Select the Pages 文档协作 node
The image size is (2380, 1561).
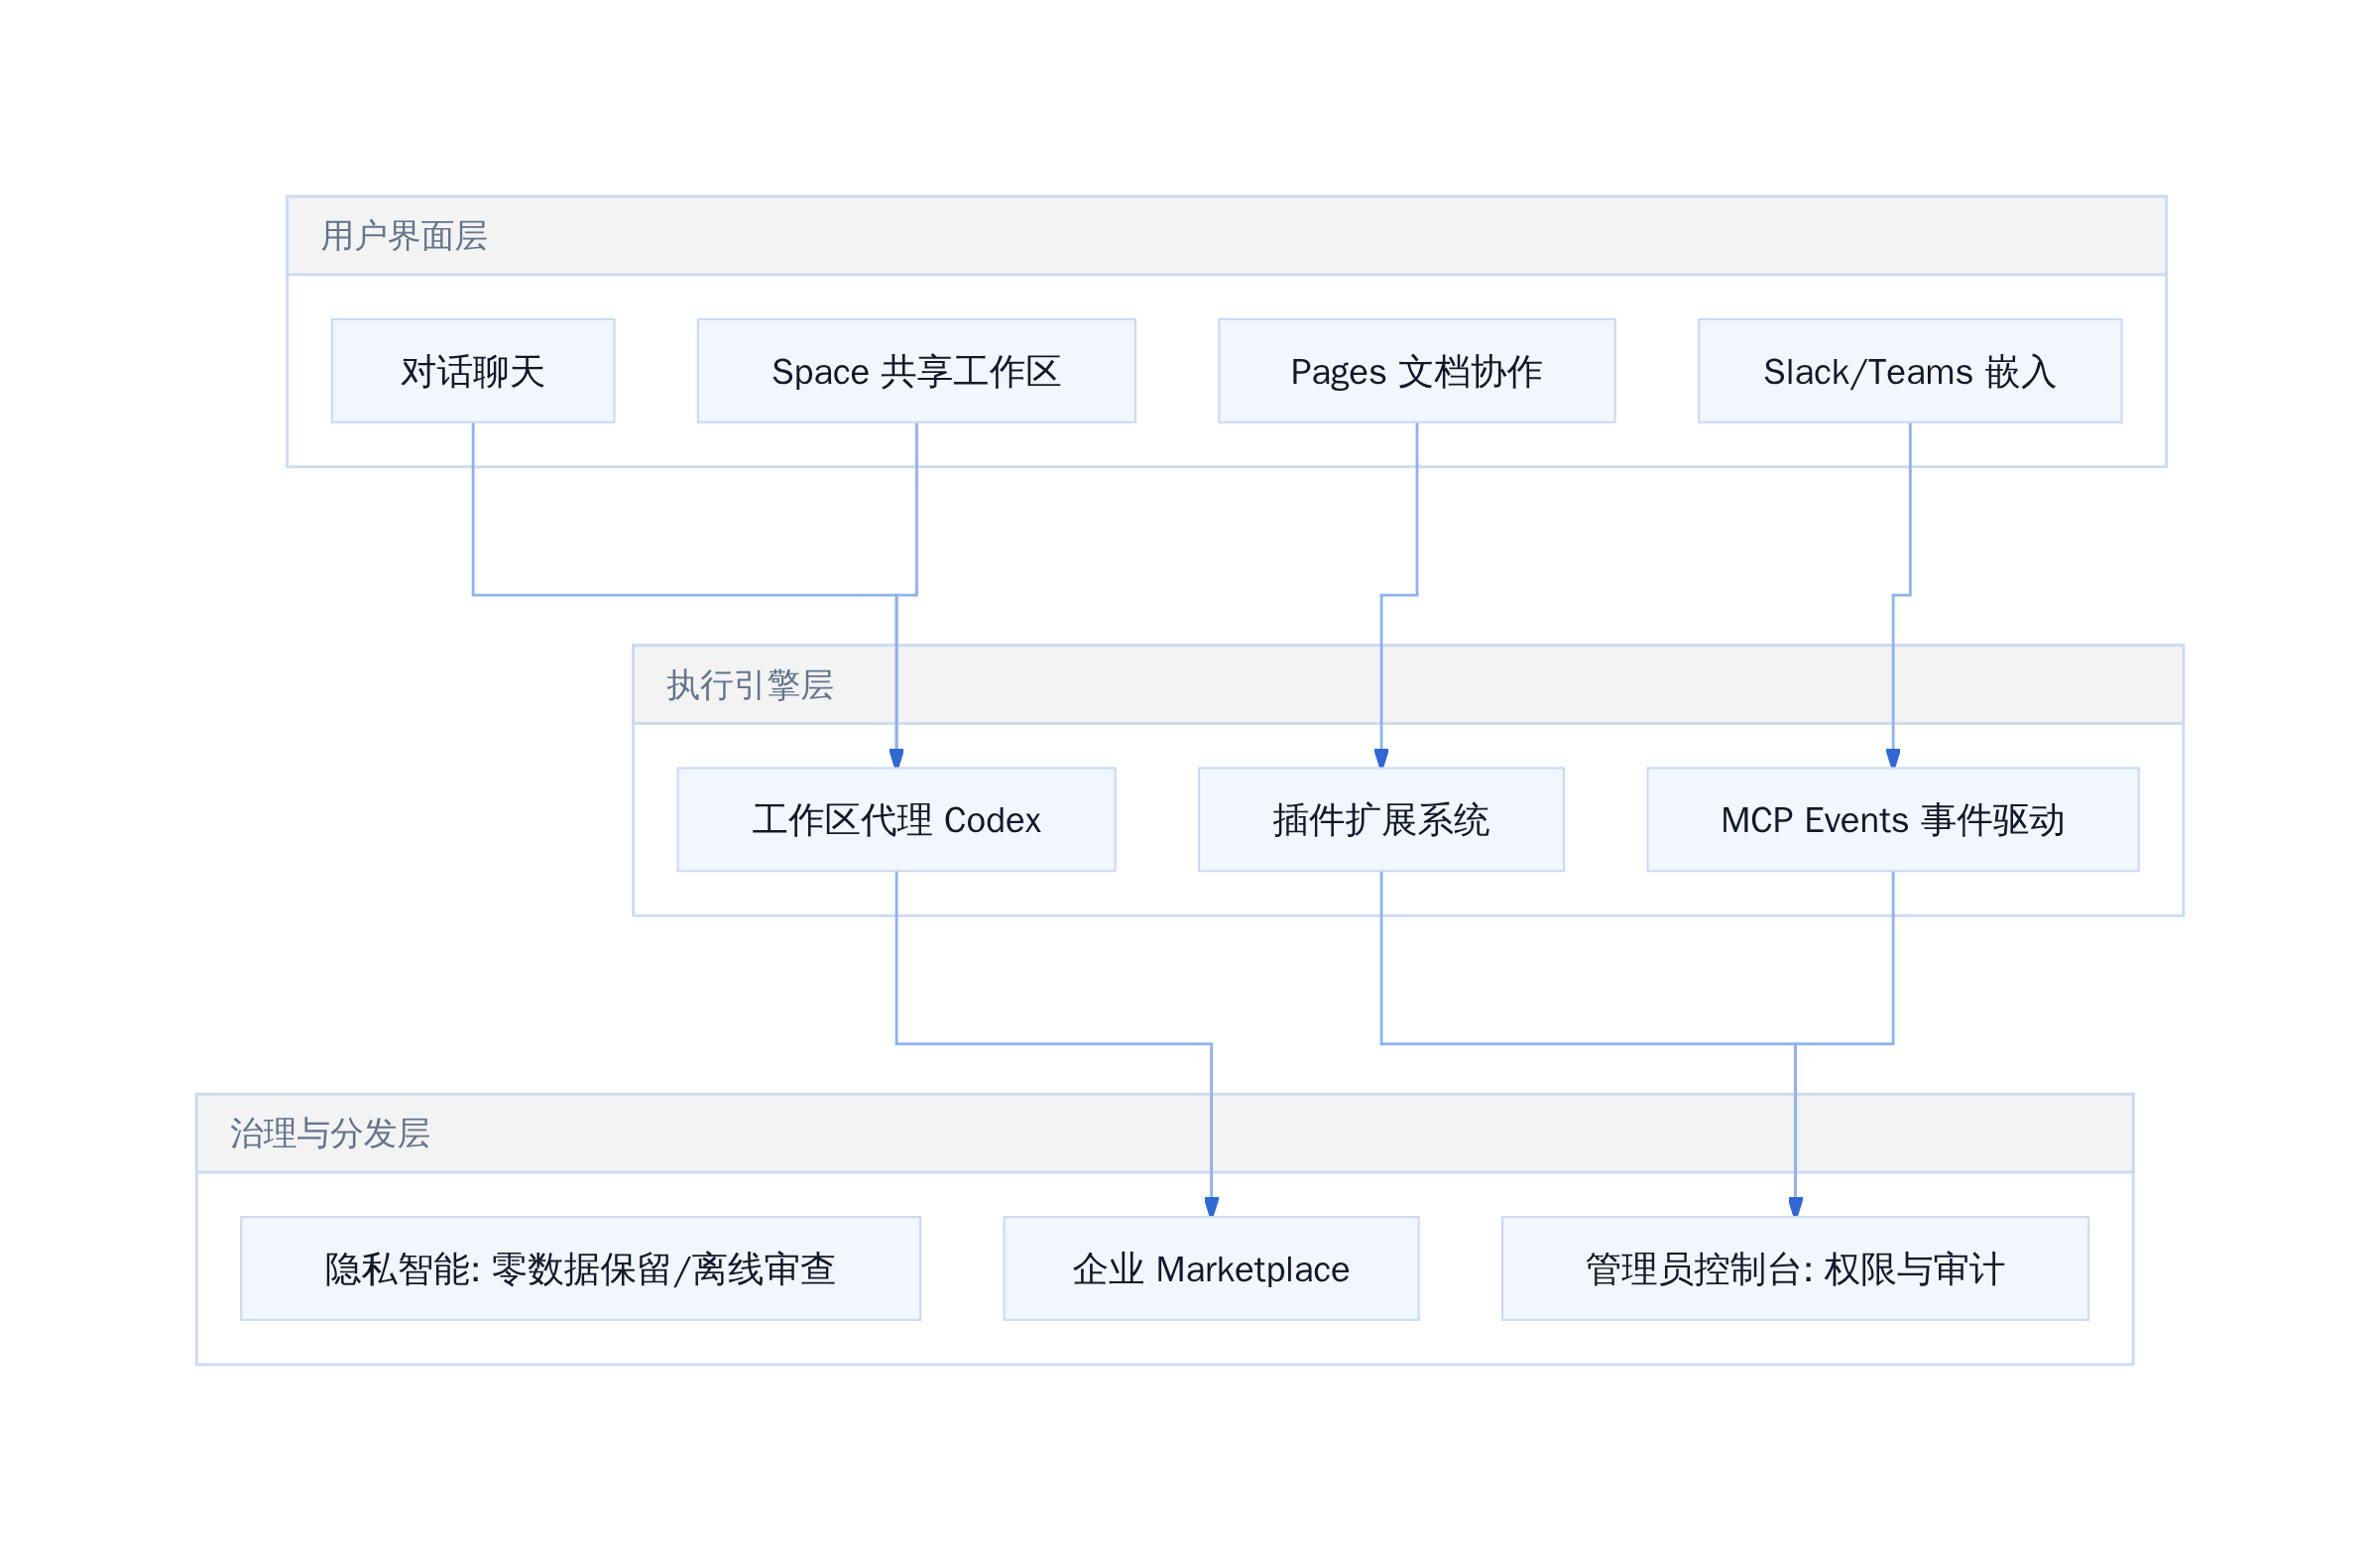(x=1417, y=371)
